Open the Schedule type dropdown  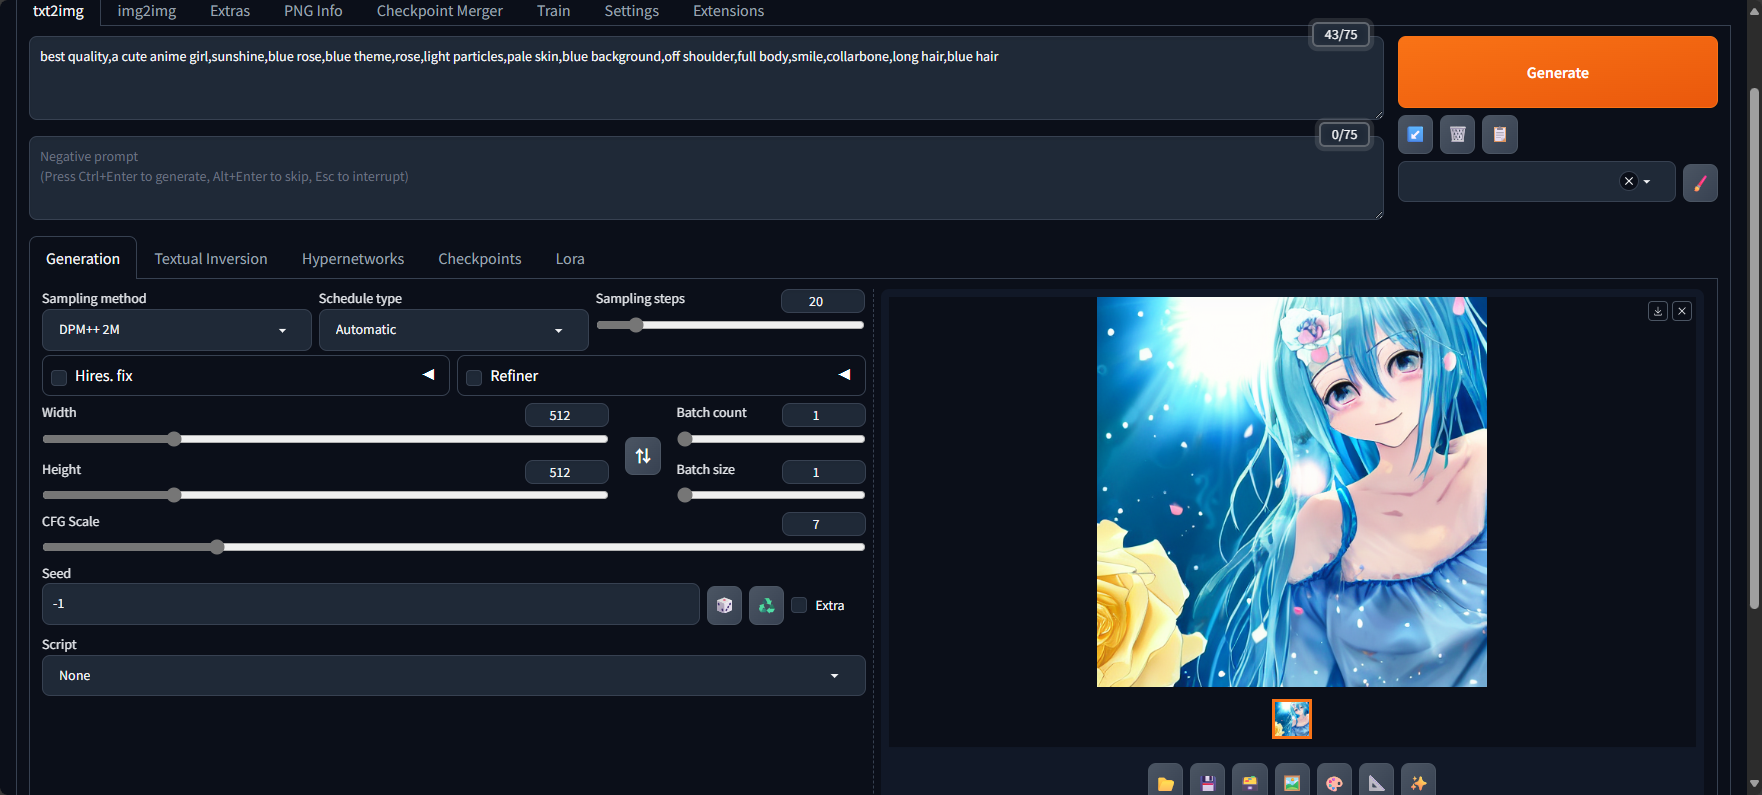[x=453, y=330]
